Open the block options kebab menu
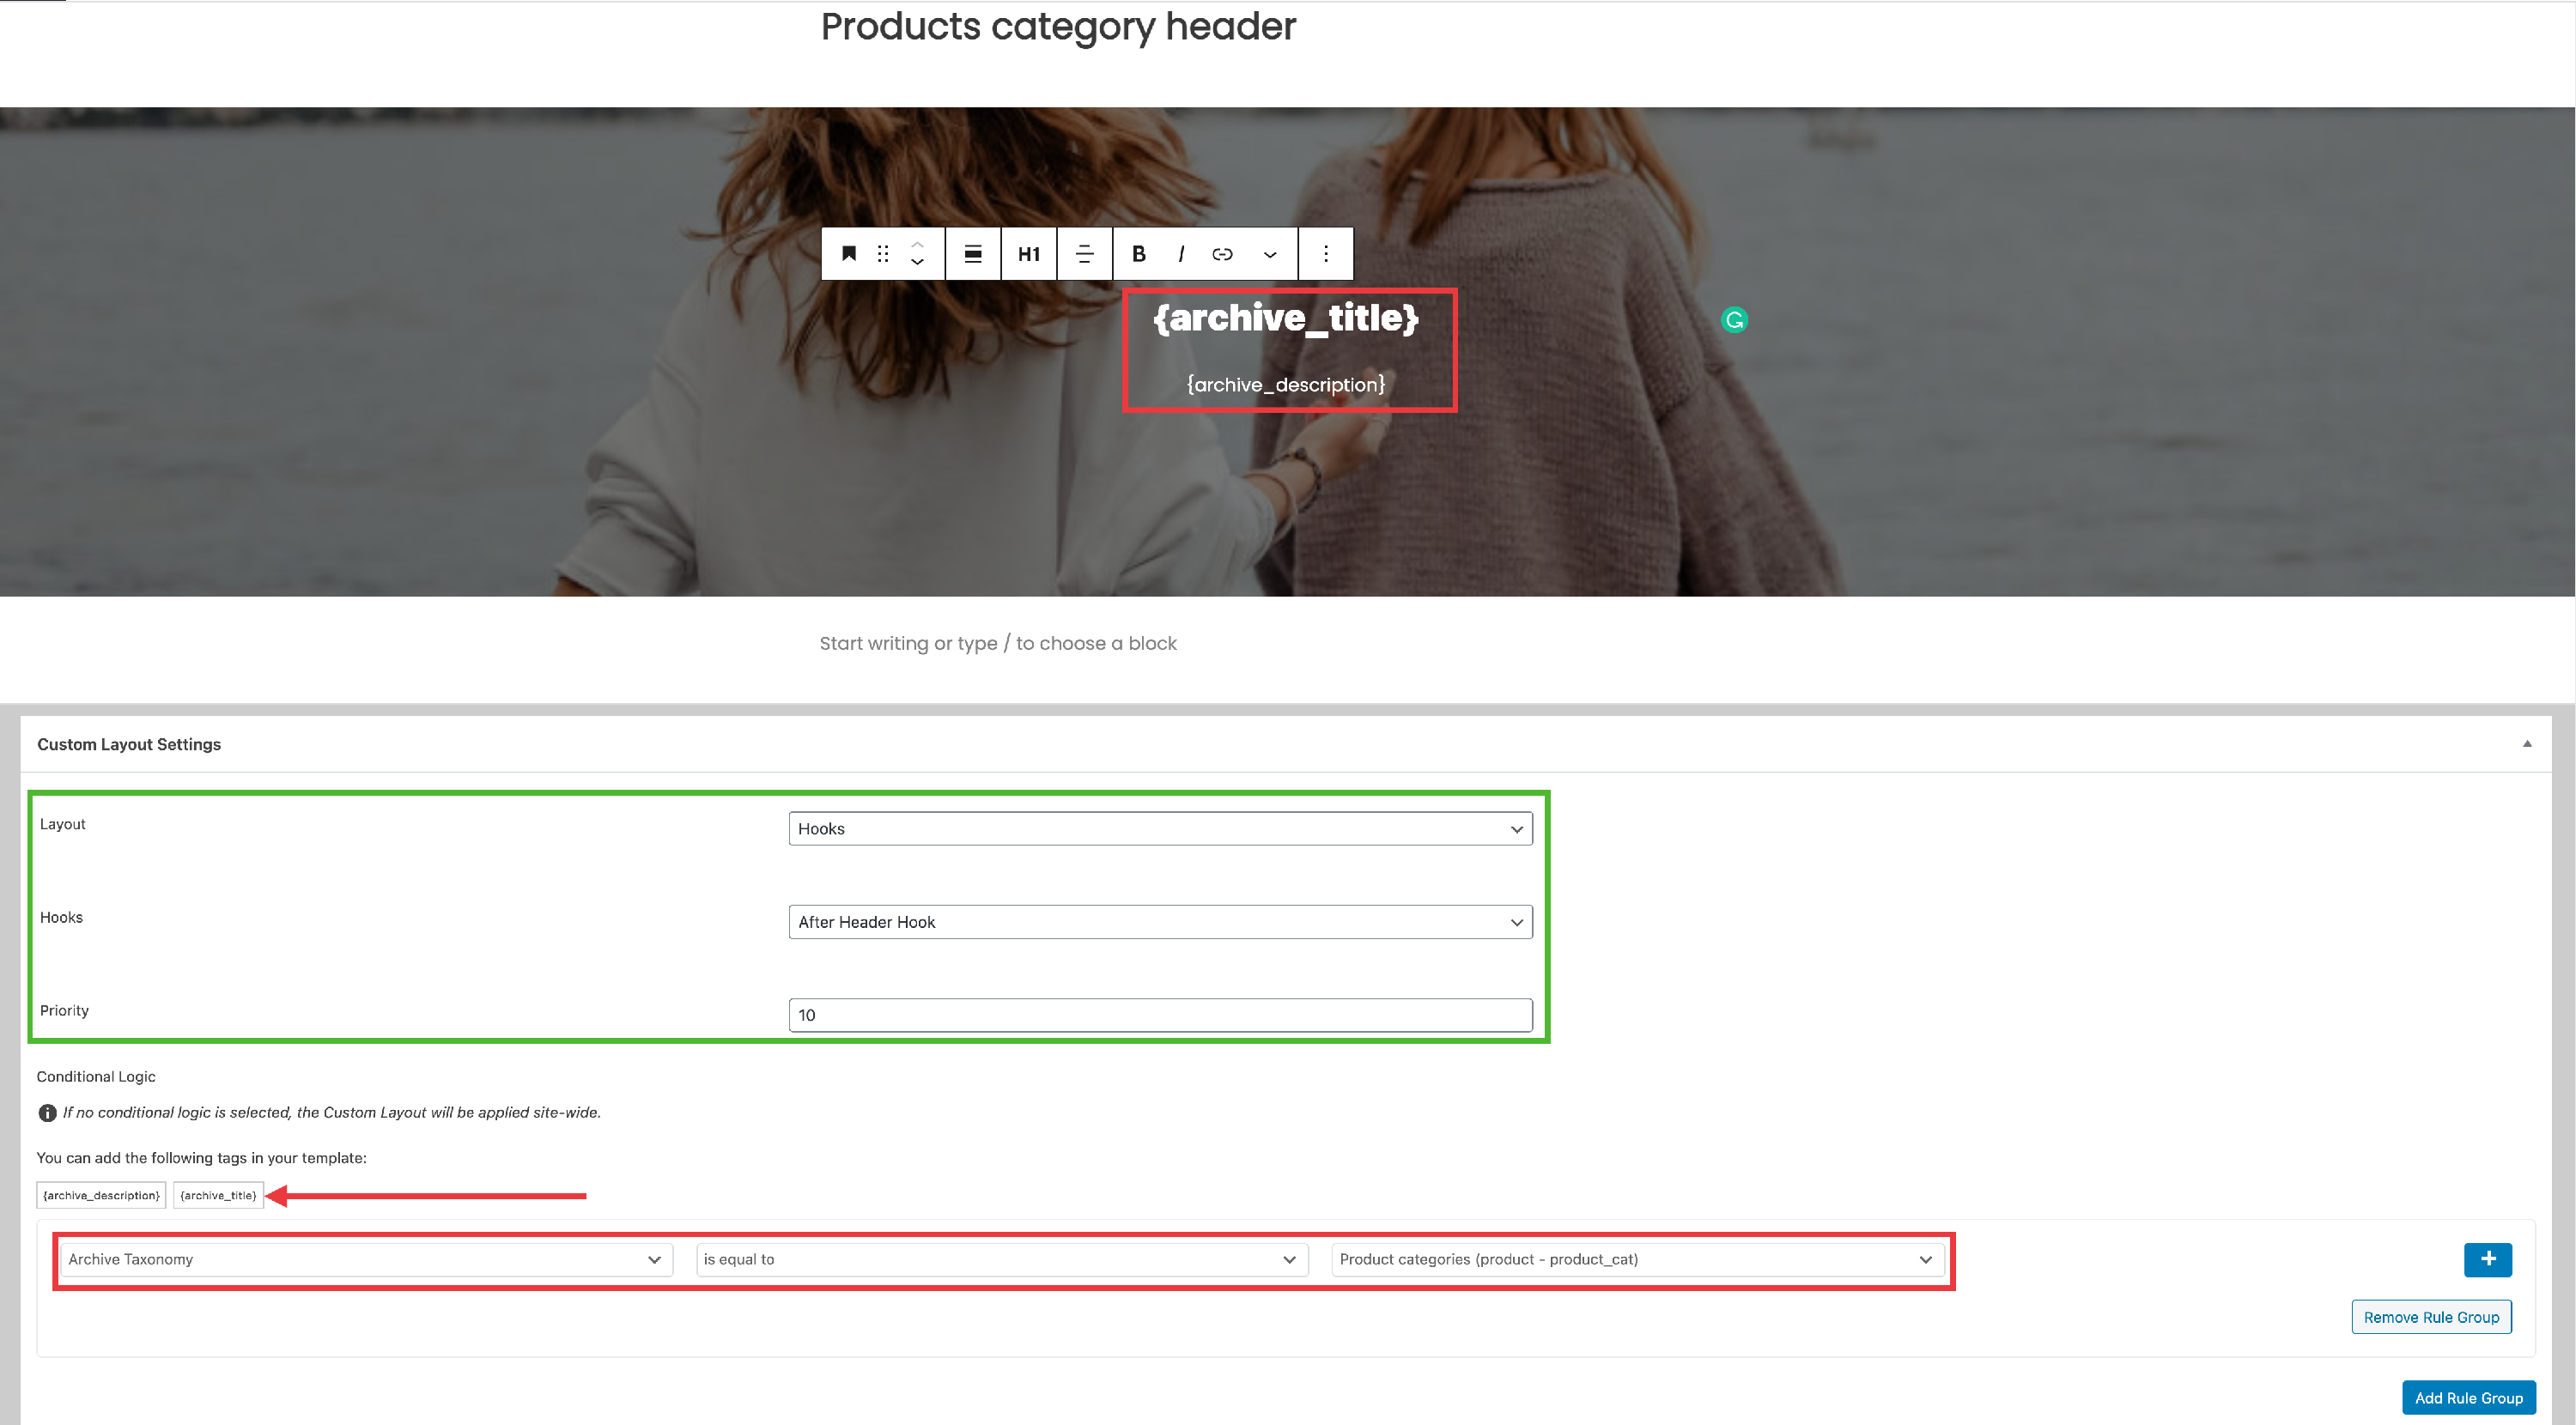2576x1425 pixels. coord(1326,253)
